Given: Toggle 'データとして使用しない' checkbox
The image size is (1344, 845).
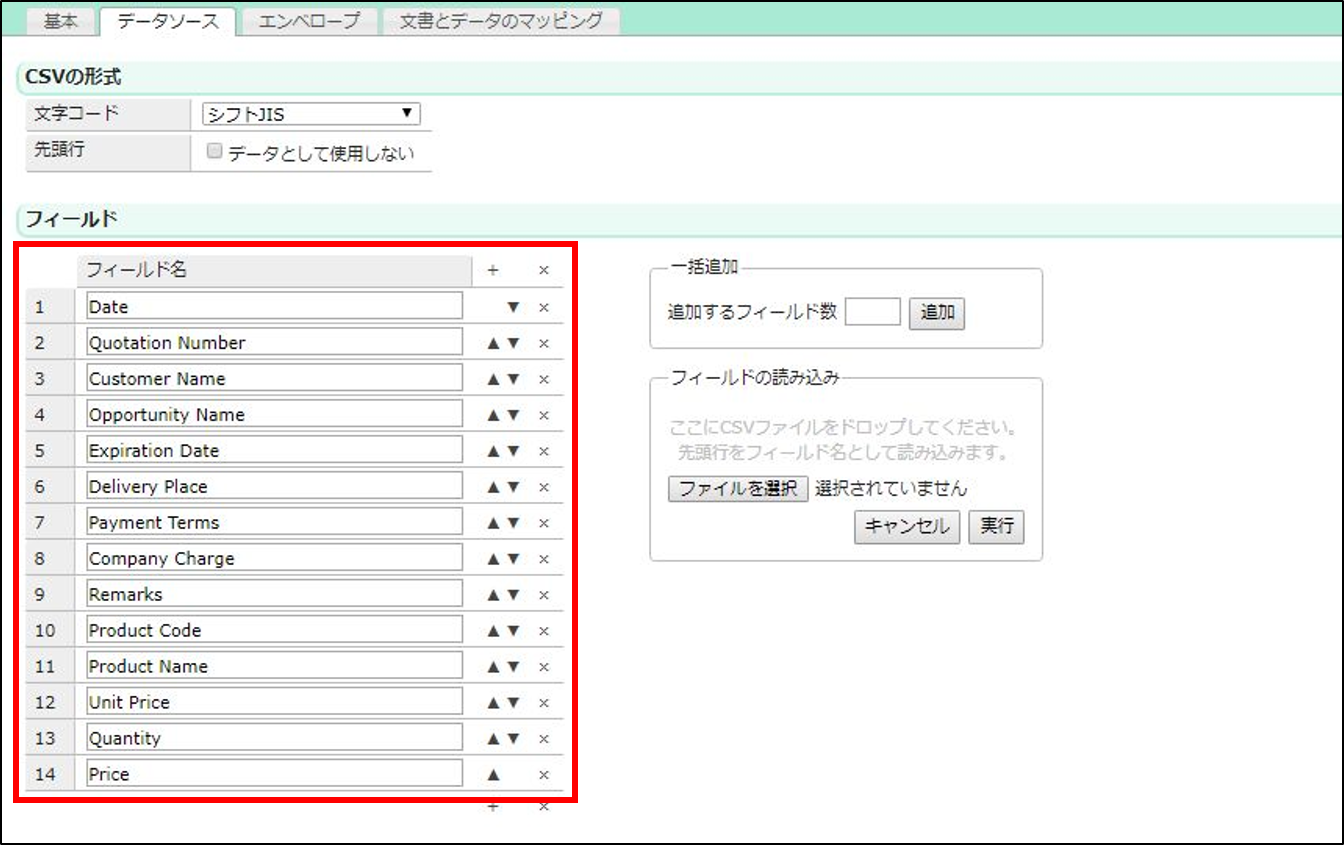Looking at the screenshot, I should (214, 152).
